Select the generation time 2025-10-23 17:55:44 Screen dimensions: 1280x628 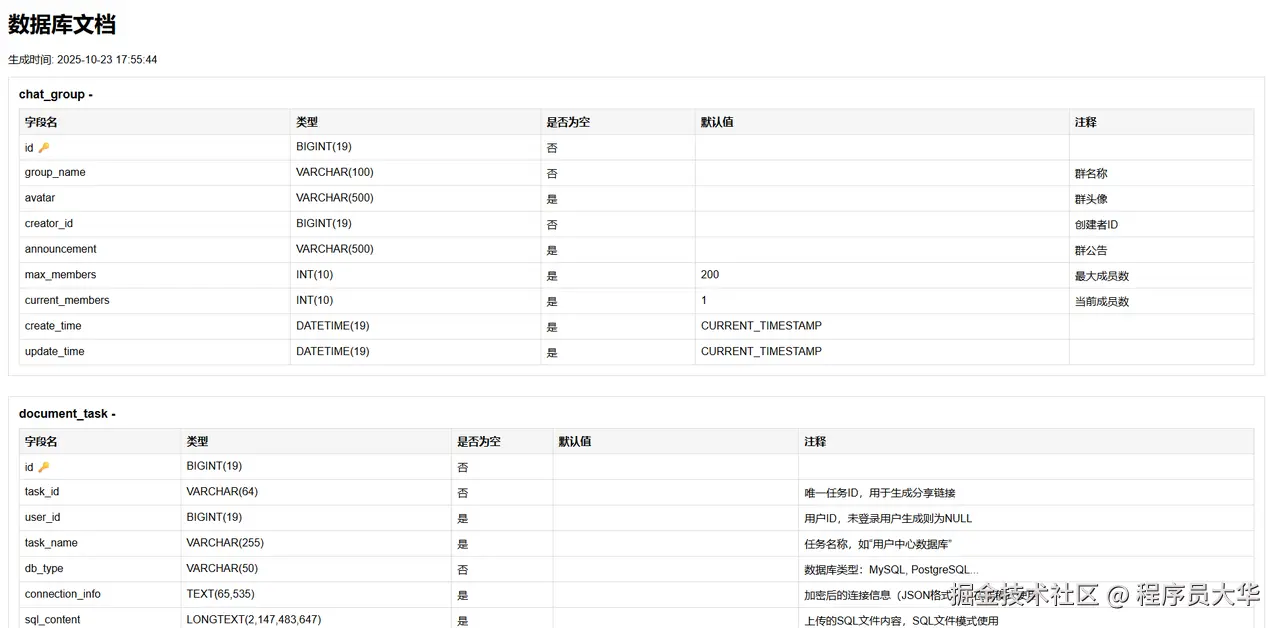pos(107,60)
